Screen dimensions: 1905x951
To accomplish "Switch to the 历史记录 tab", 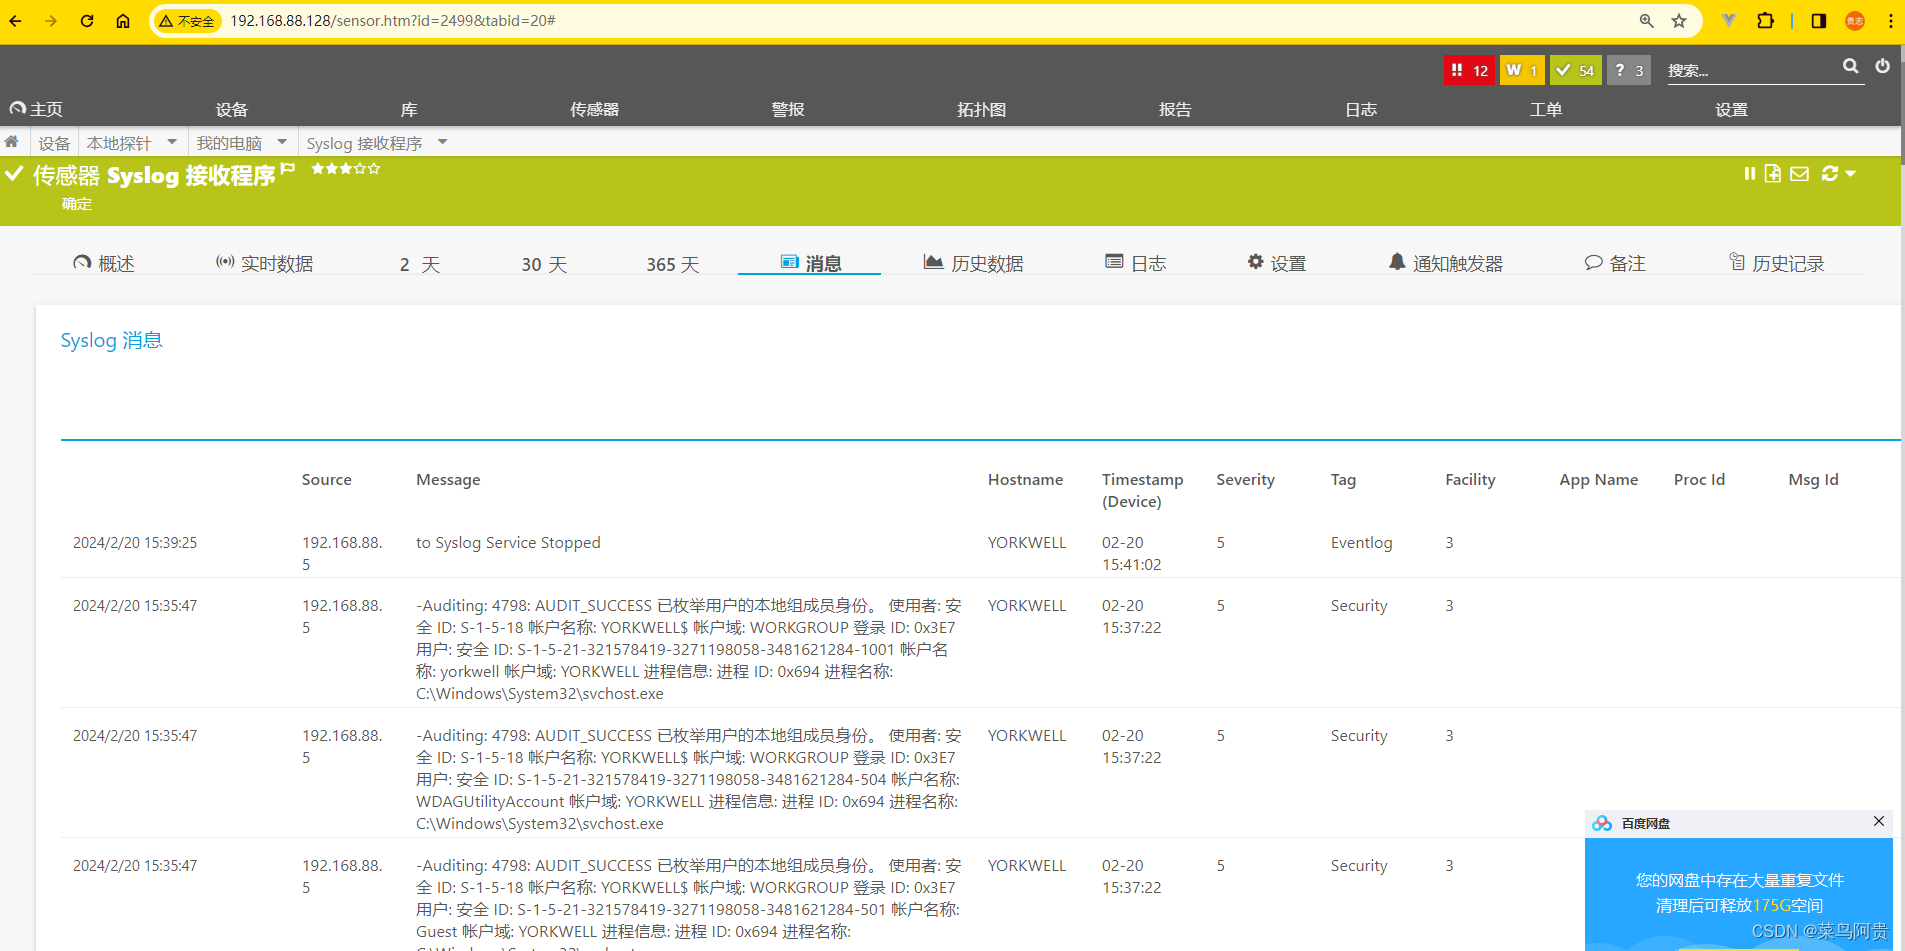I will (x=1777, y=263).
